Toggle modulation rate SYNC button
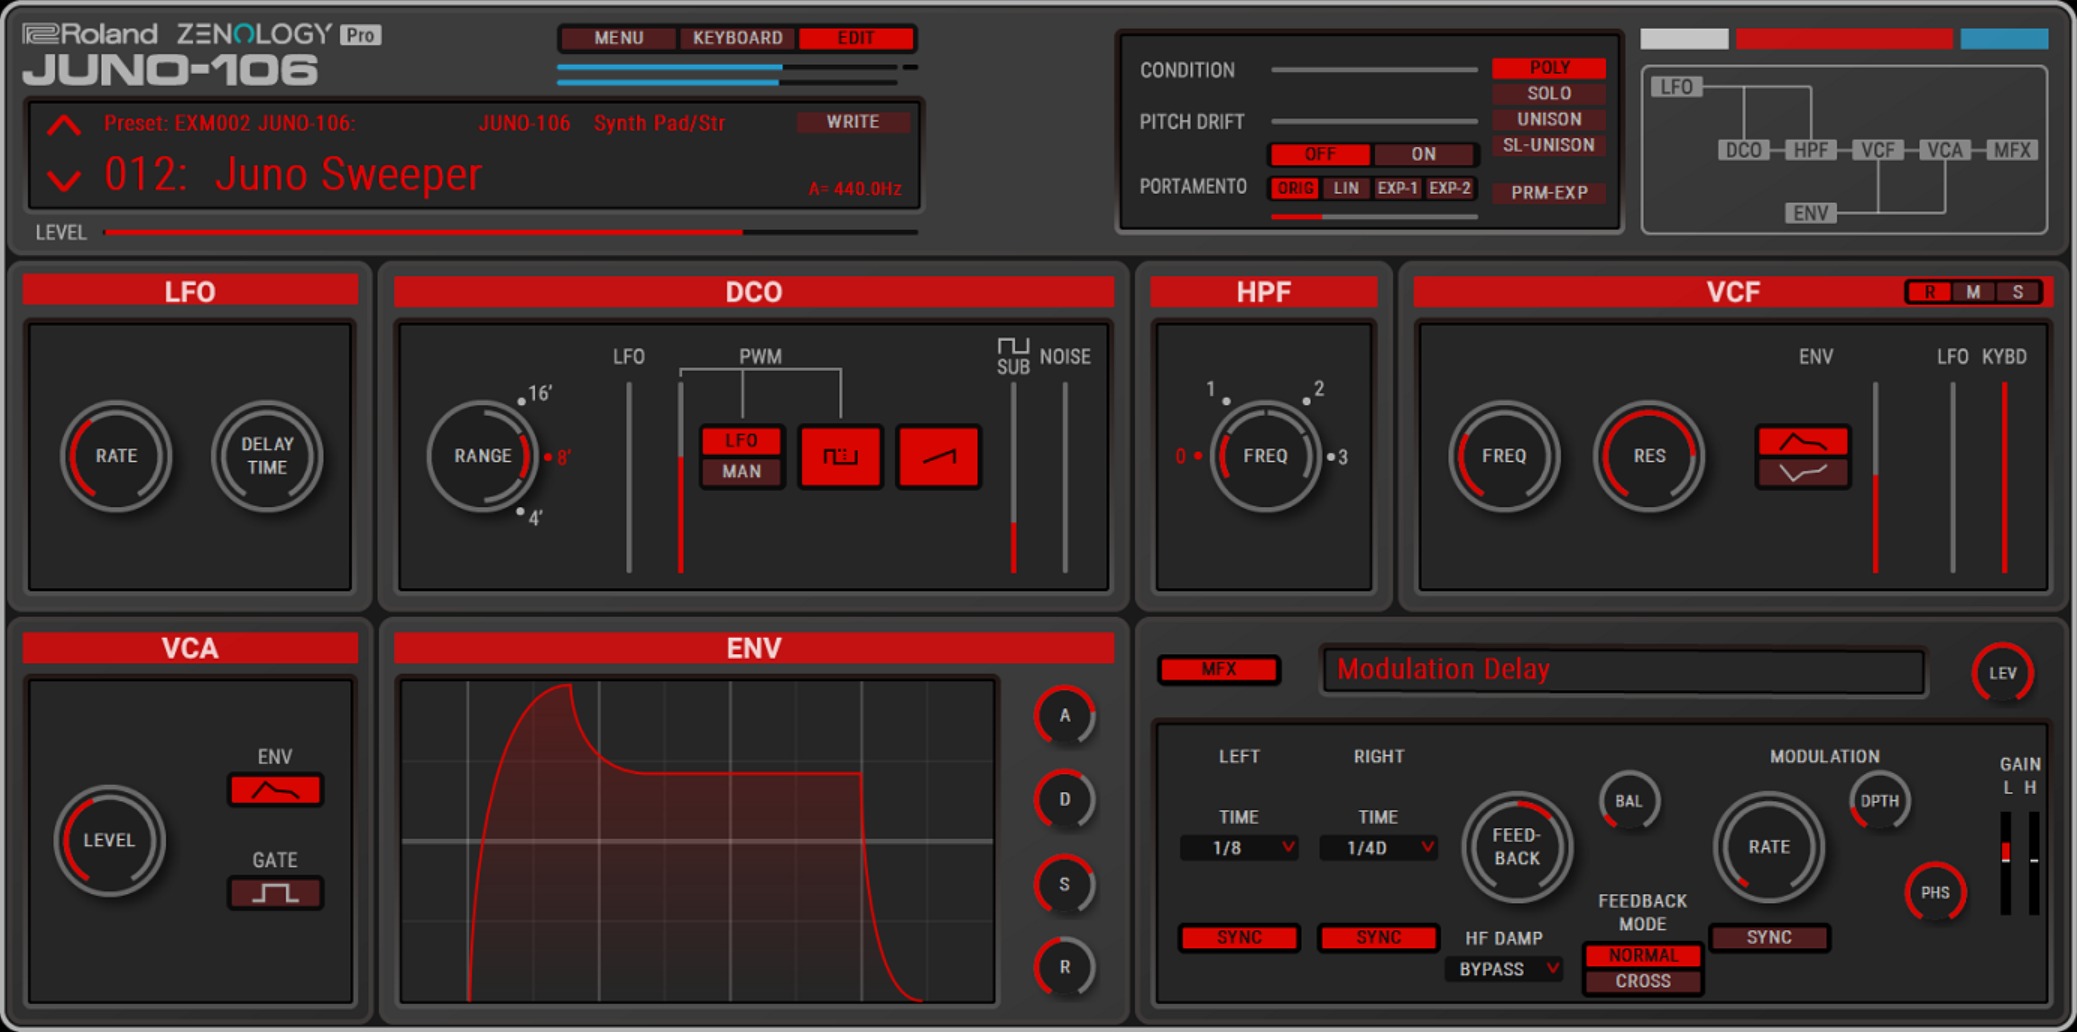The height and width of the screenshot is (1032, 2077). [x=1769, y=937]
